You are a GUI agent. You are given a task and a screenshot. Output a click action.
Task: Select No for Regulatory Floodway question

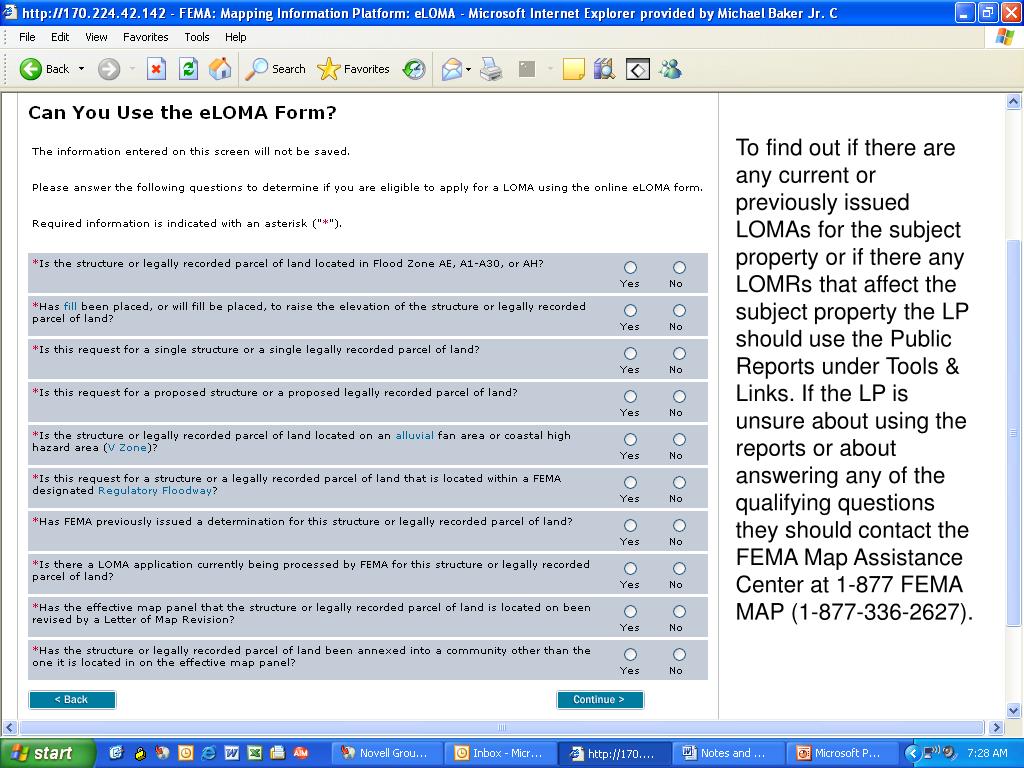click(679, 482)
